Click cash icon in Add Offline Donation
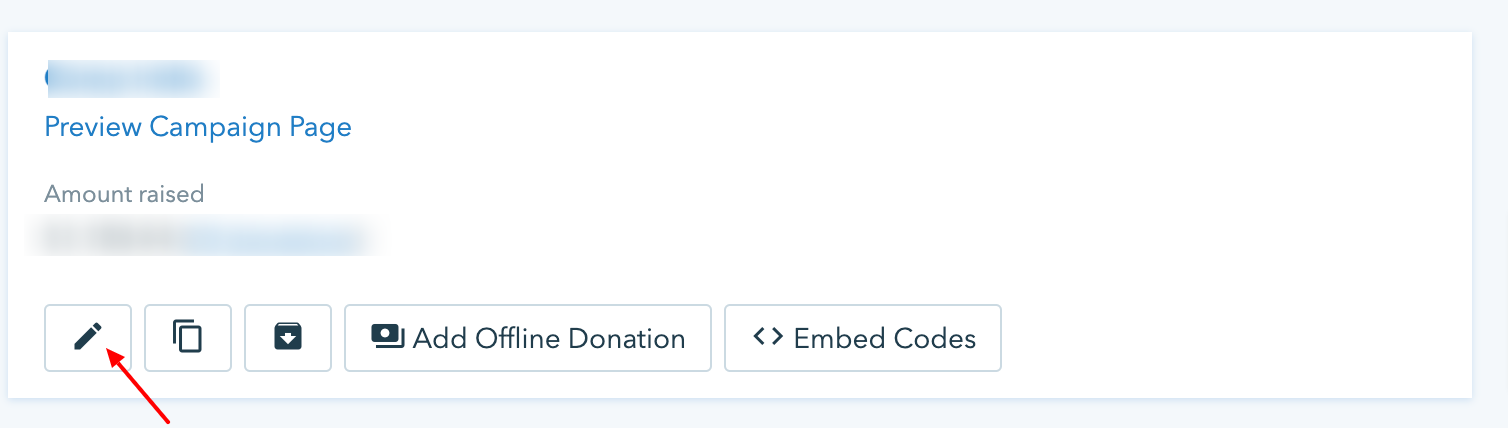The height and width of the screenshot is (428, 1508). point(386,337)
